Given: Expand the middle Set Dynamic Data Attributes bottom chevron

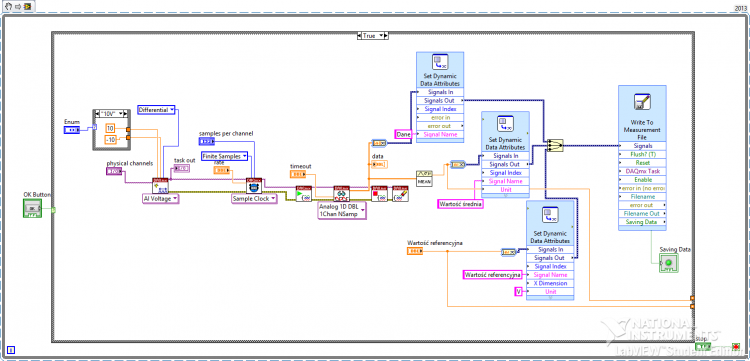Looking at the screenshot, I should click(505, 195).
